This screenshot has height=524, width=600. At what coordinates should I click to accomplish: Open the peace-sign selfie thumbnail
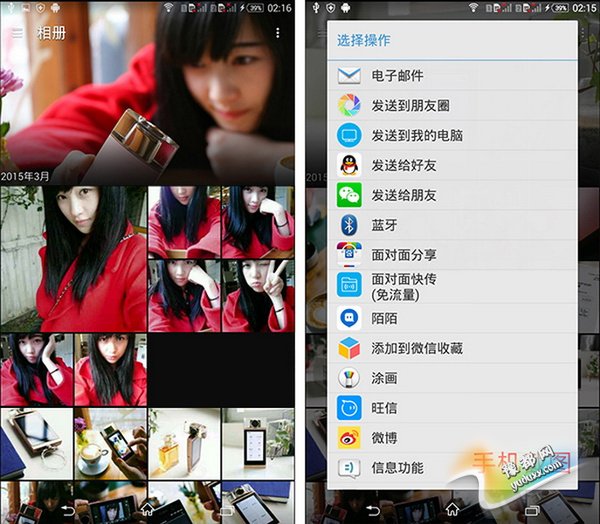(x=258, y=296)
